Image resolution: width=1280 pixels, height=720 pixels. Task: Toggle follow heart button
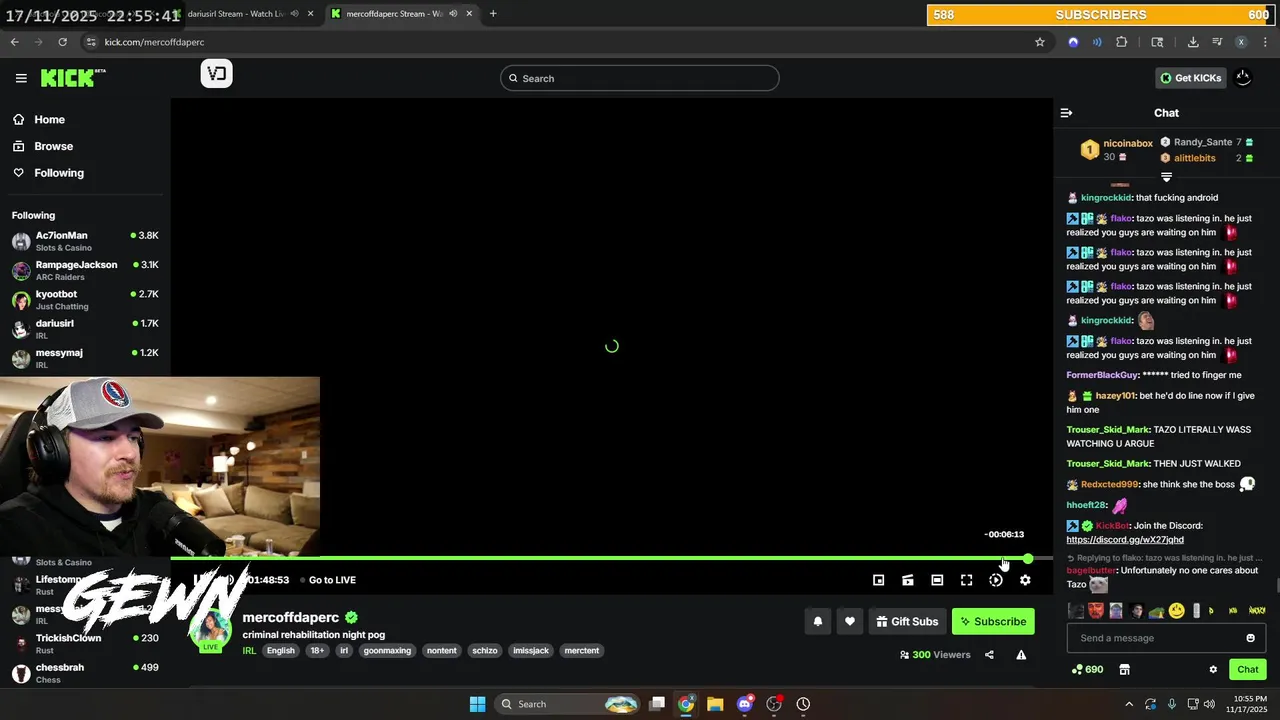[849, 621]
